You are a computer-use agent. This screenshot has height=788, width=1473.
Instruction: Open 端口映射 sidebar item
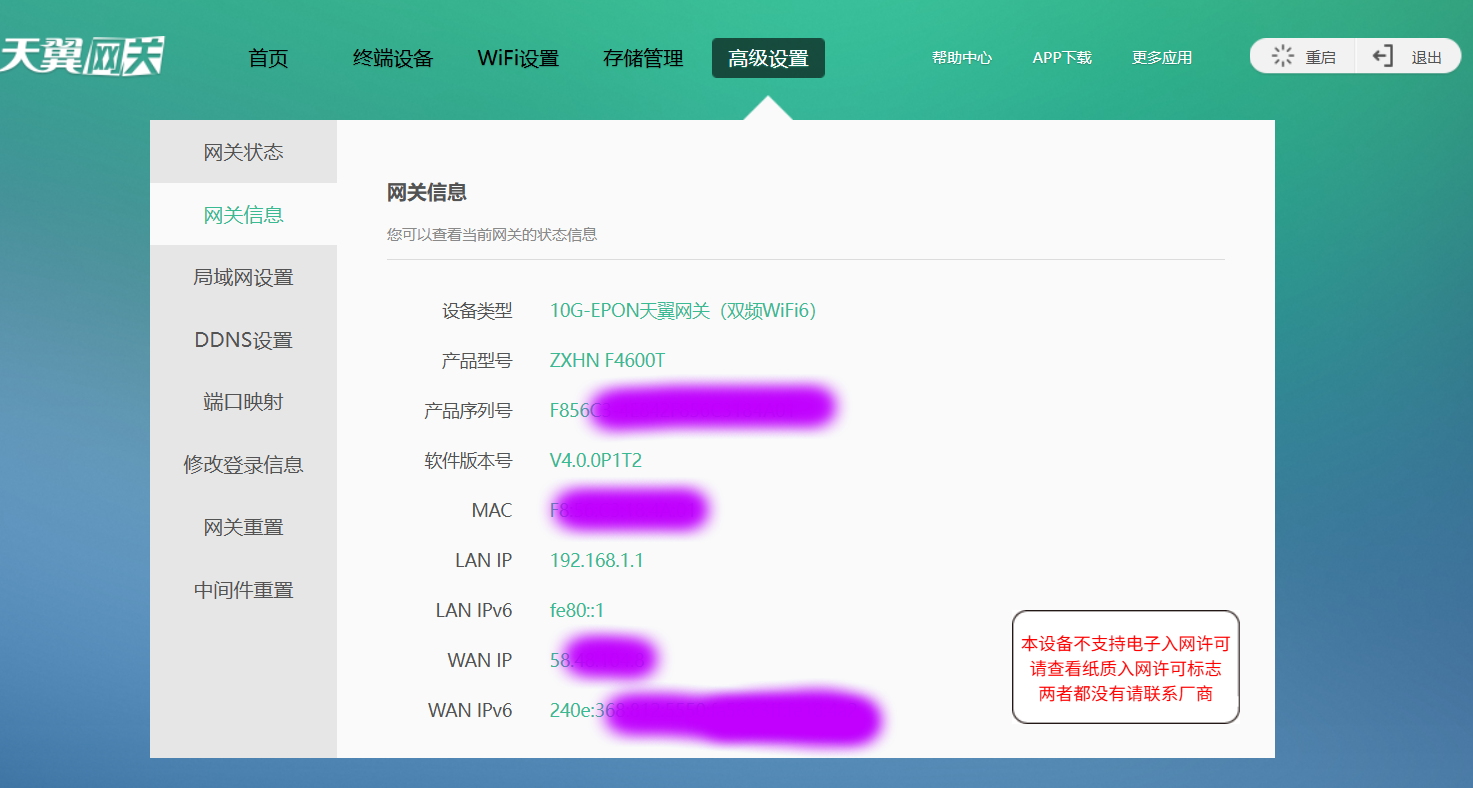243,402
